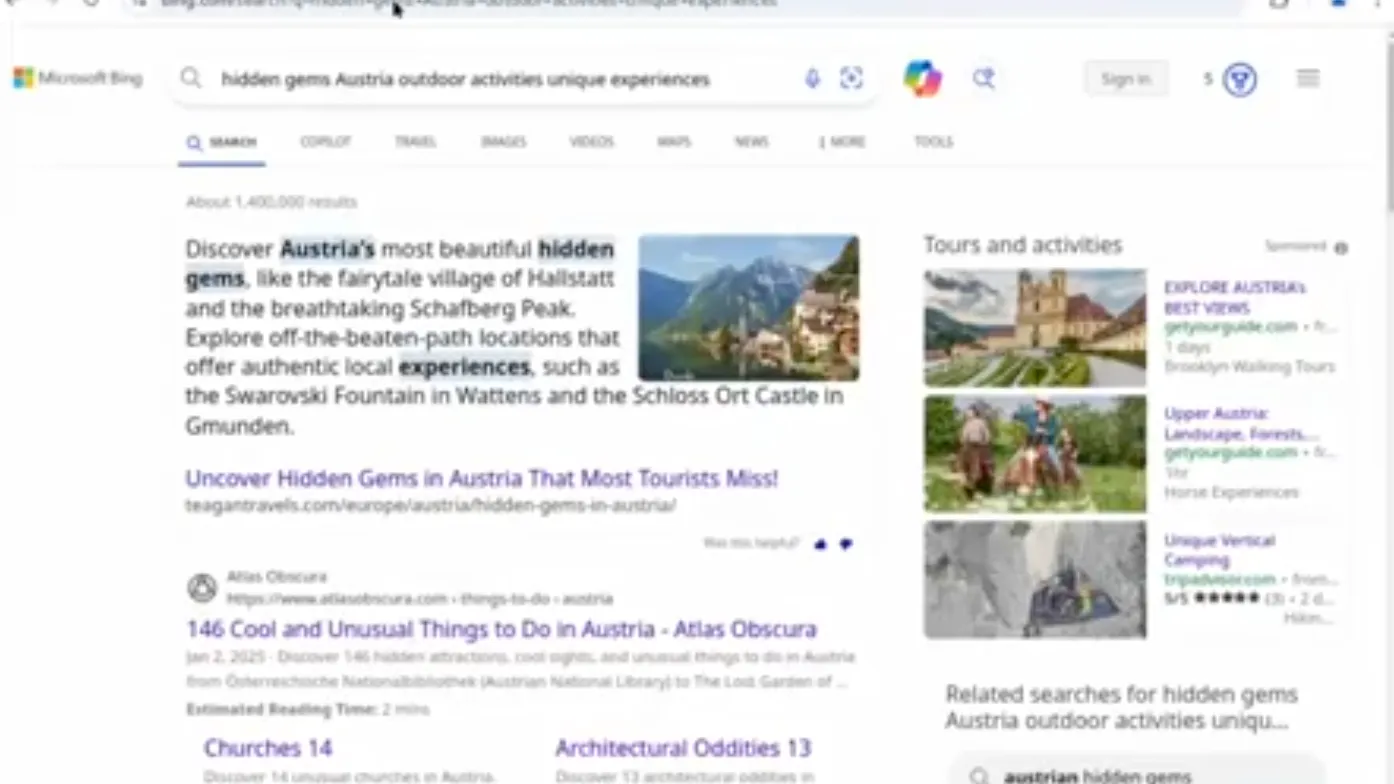Go to the Travel tab
1394x784 pixels.
pos(415,142)
